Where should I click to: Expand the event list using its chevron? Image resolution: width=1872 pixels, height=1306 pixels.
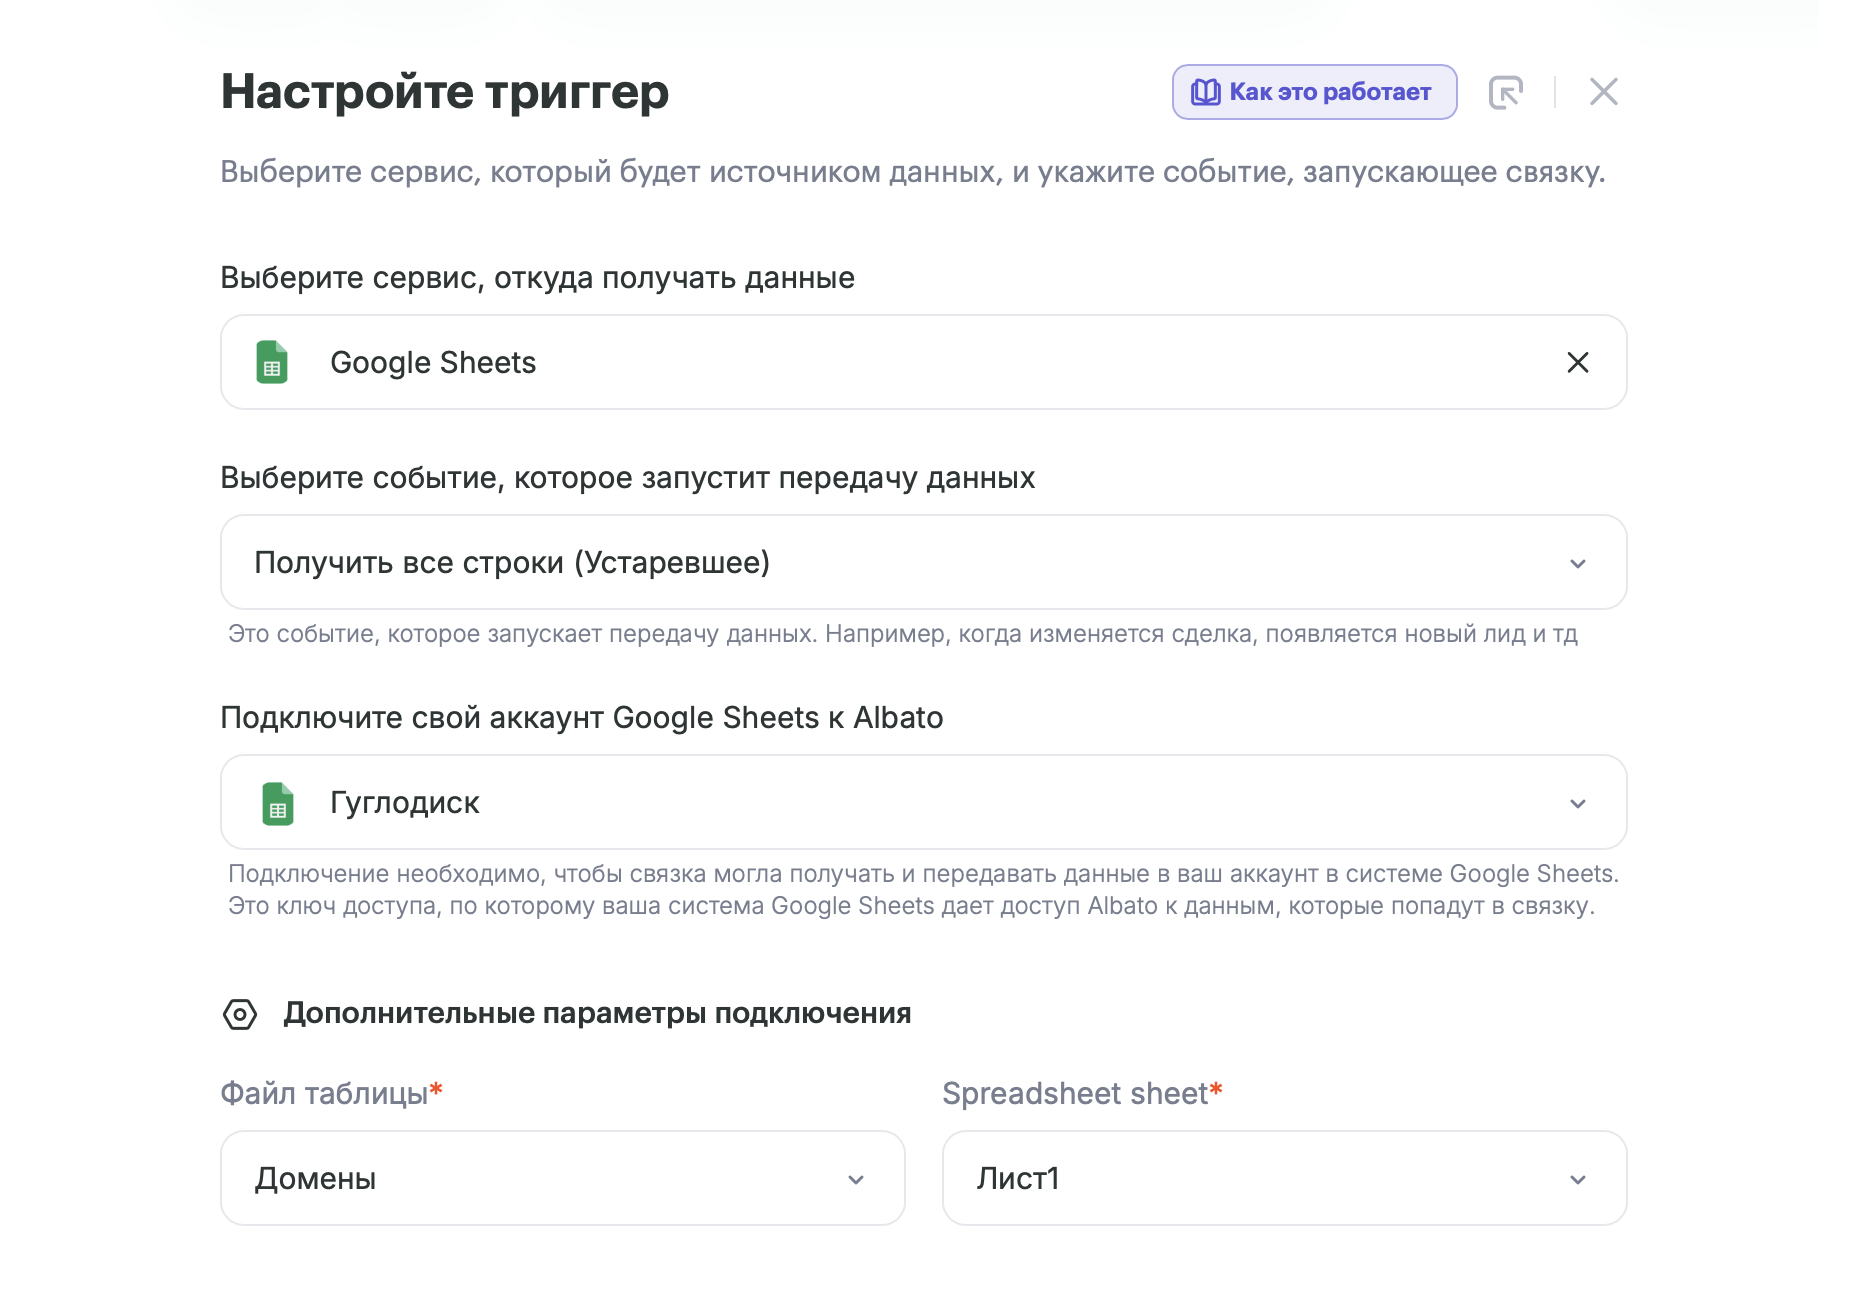tap(1577, 563)
